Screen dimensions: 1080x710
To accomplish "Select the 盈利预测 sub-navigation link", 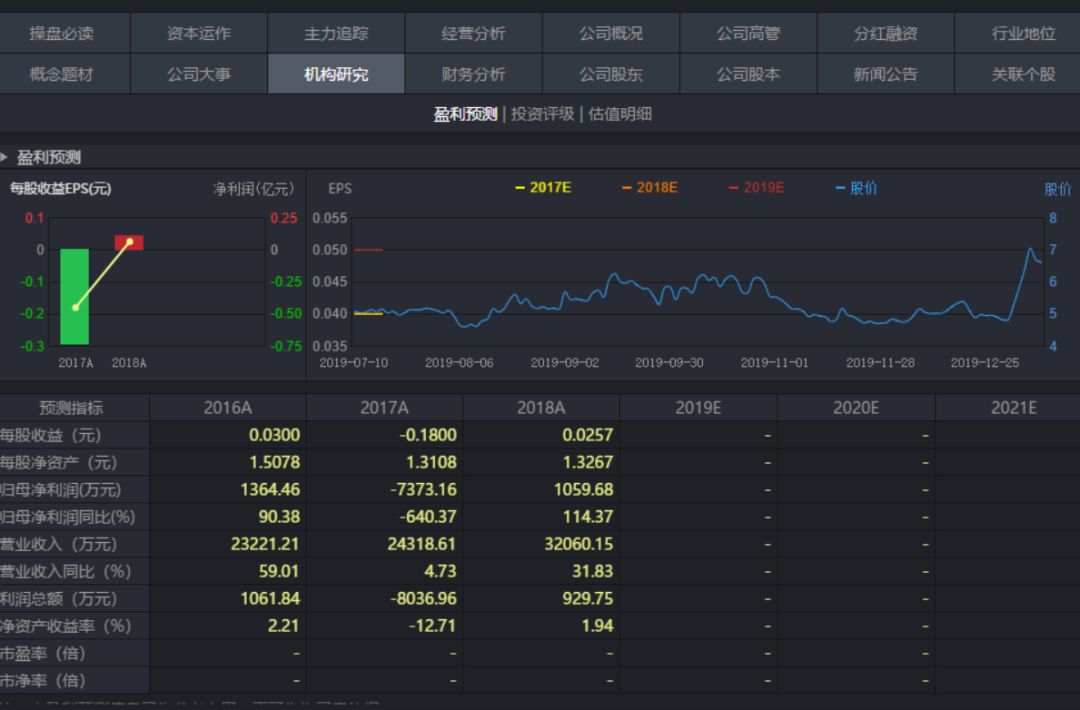I will coord(465,114).
